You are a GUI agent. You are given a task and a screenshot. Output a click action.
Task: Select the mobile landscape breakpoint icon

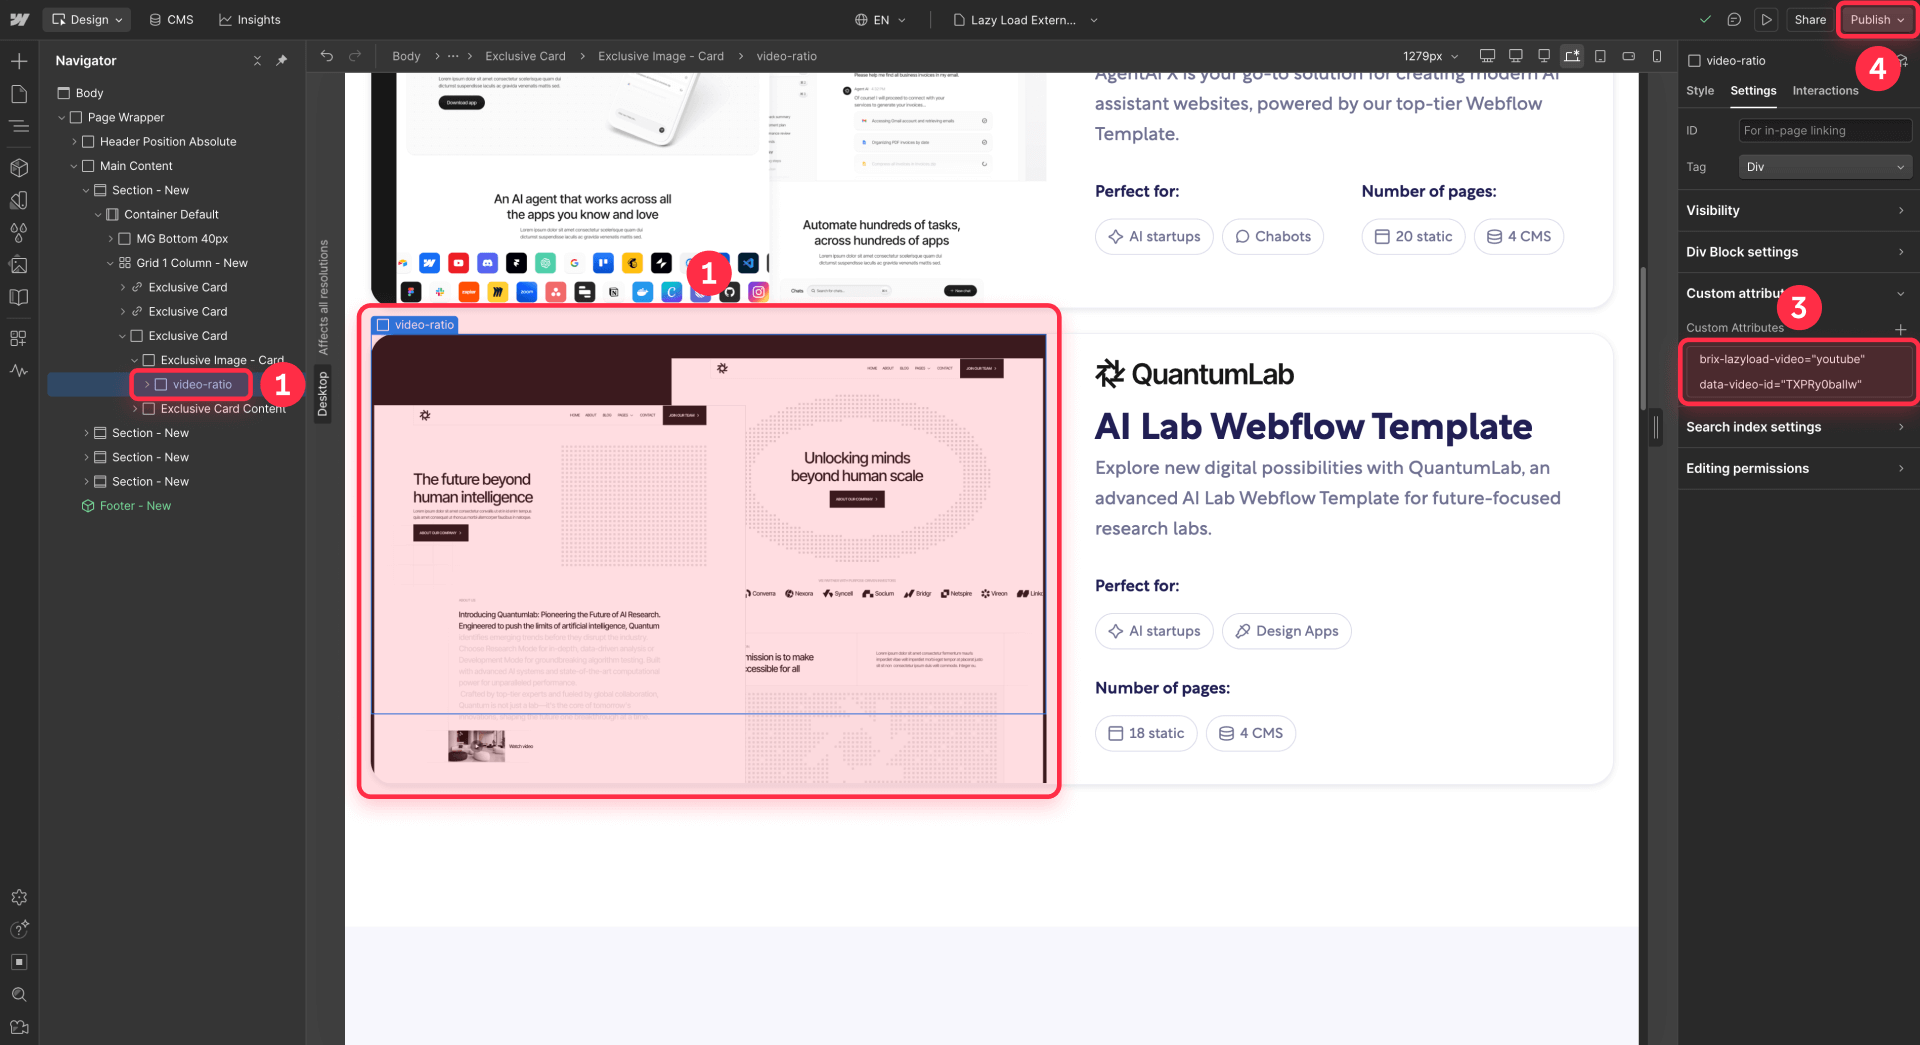click(x=1629, y=56)
